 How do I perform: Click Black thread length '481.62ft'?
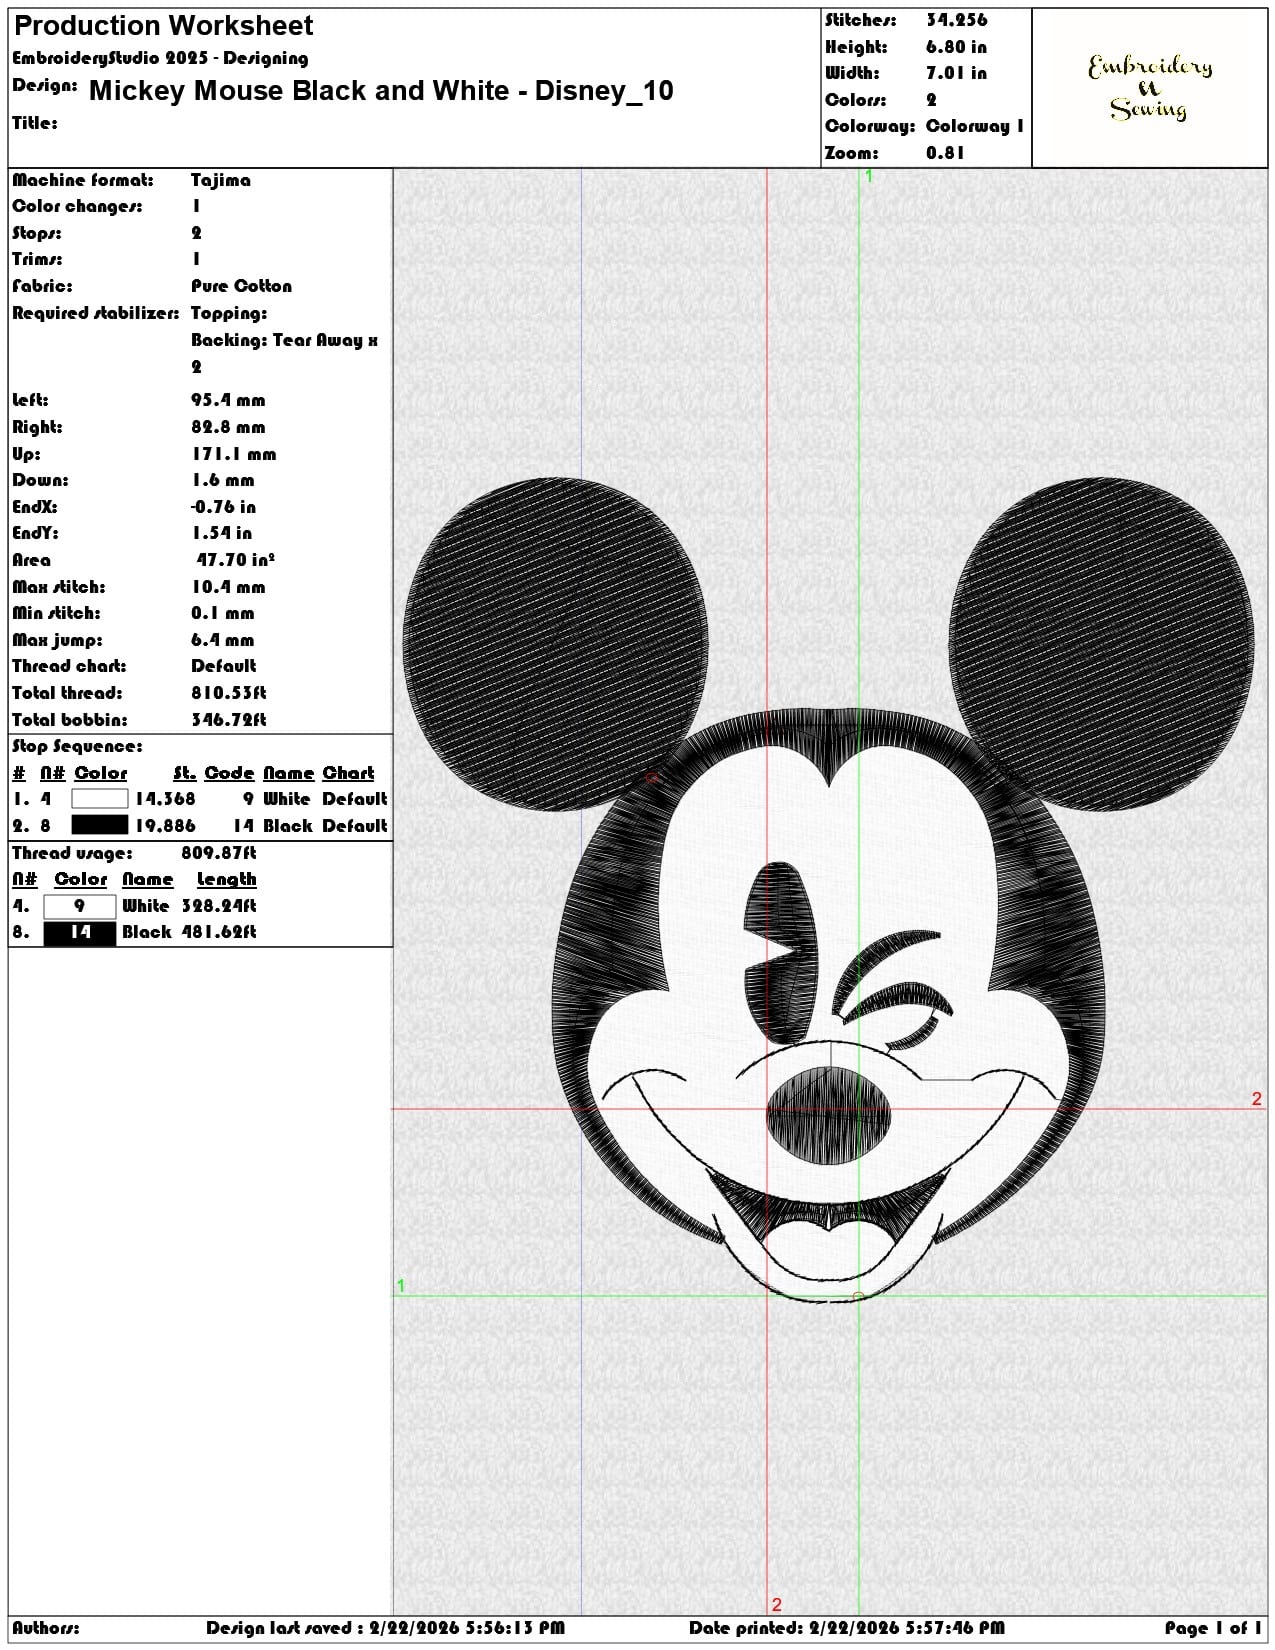219,932
